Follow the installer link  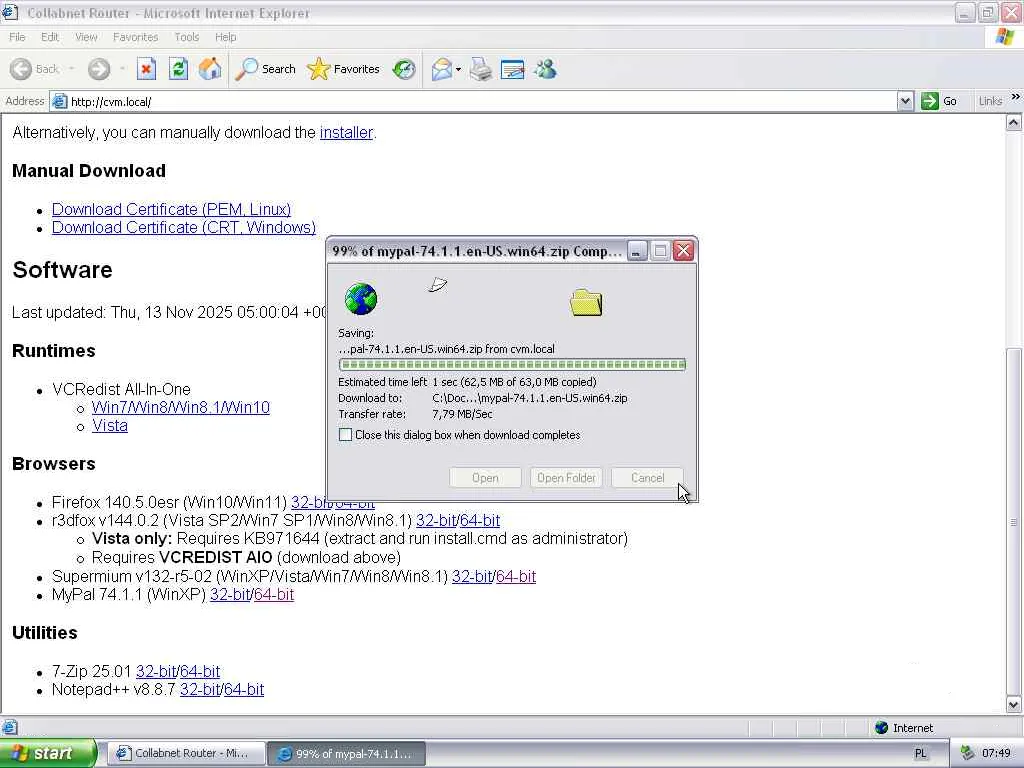[x=346, y=133]
